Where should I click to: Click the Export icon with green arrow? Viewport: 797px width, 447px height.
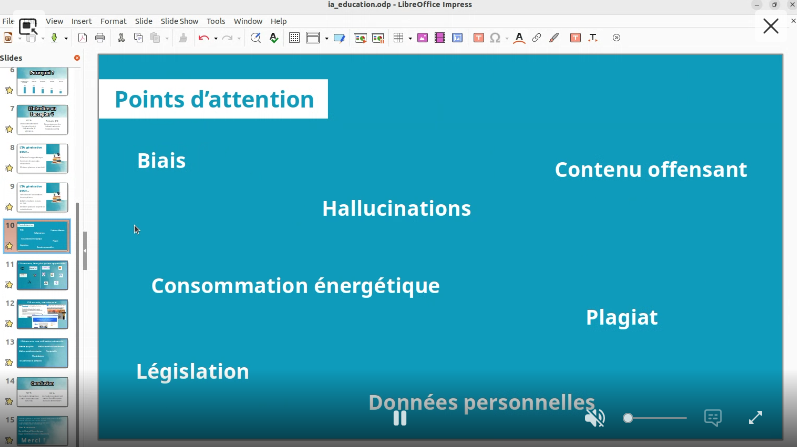54,38
